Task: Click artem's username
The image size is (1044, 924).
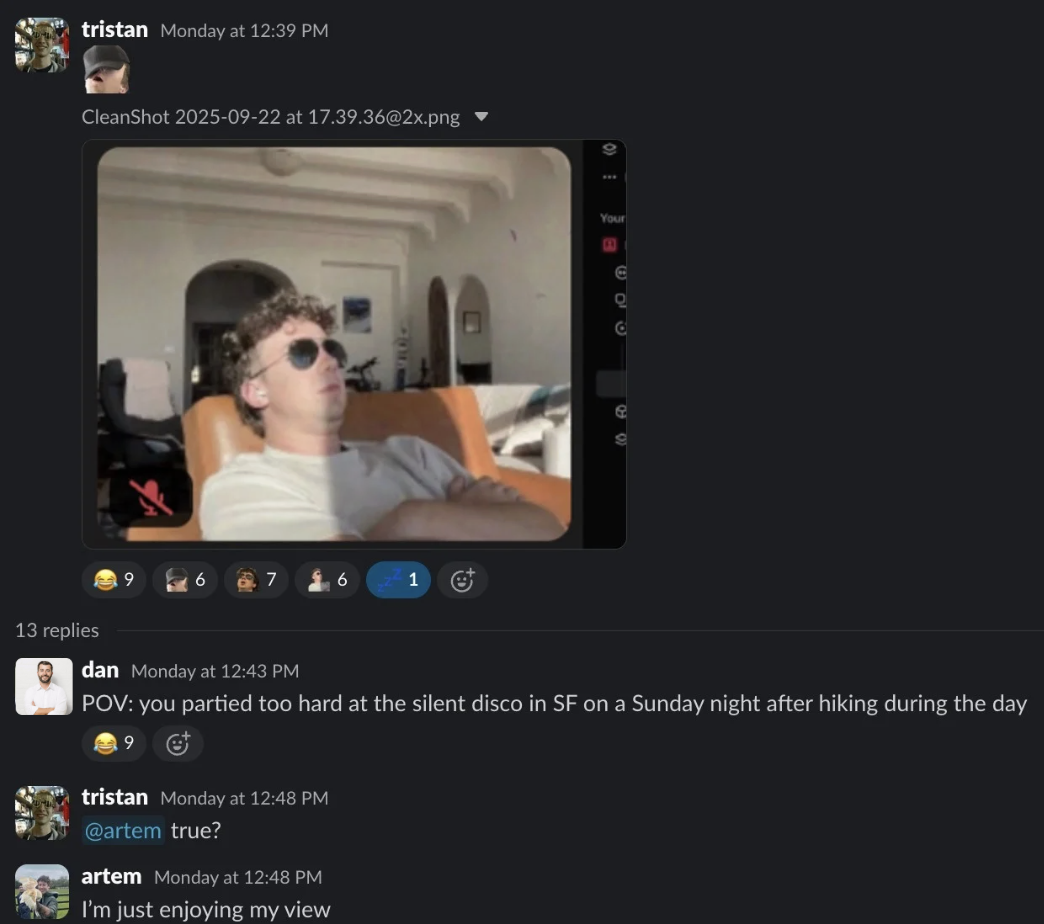Action: tap(111, 876)
